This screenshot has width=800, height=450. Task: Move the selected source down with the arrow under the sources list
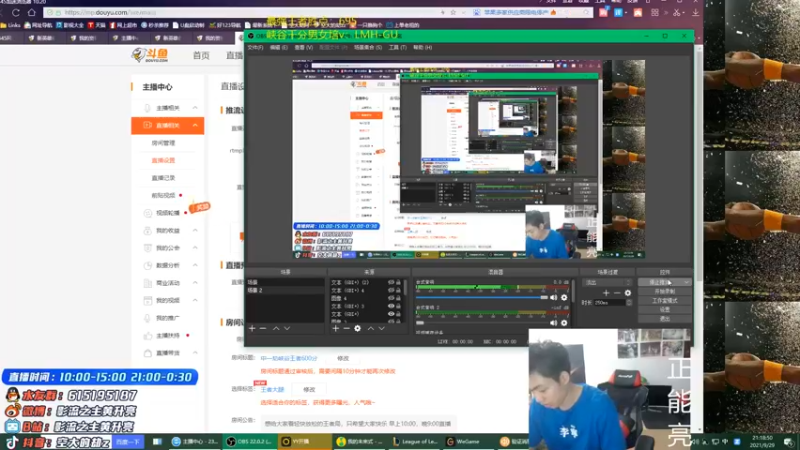pos(381,329)
